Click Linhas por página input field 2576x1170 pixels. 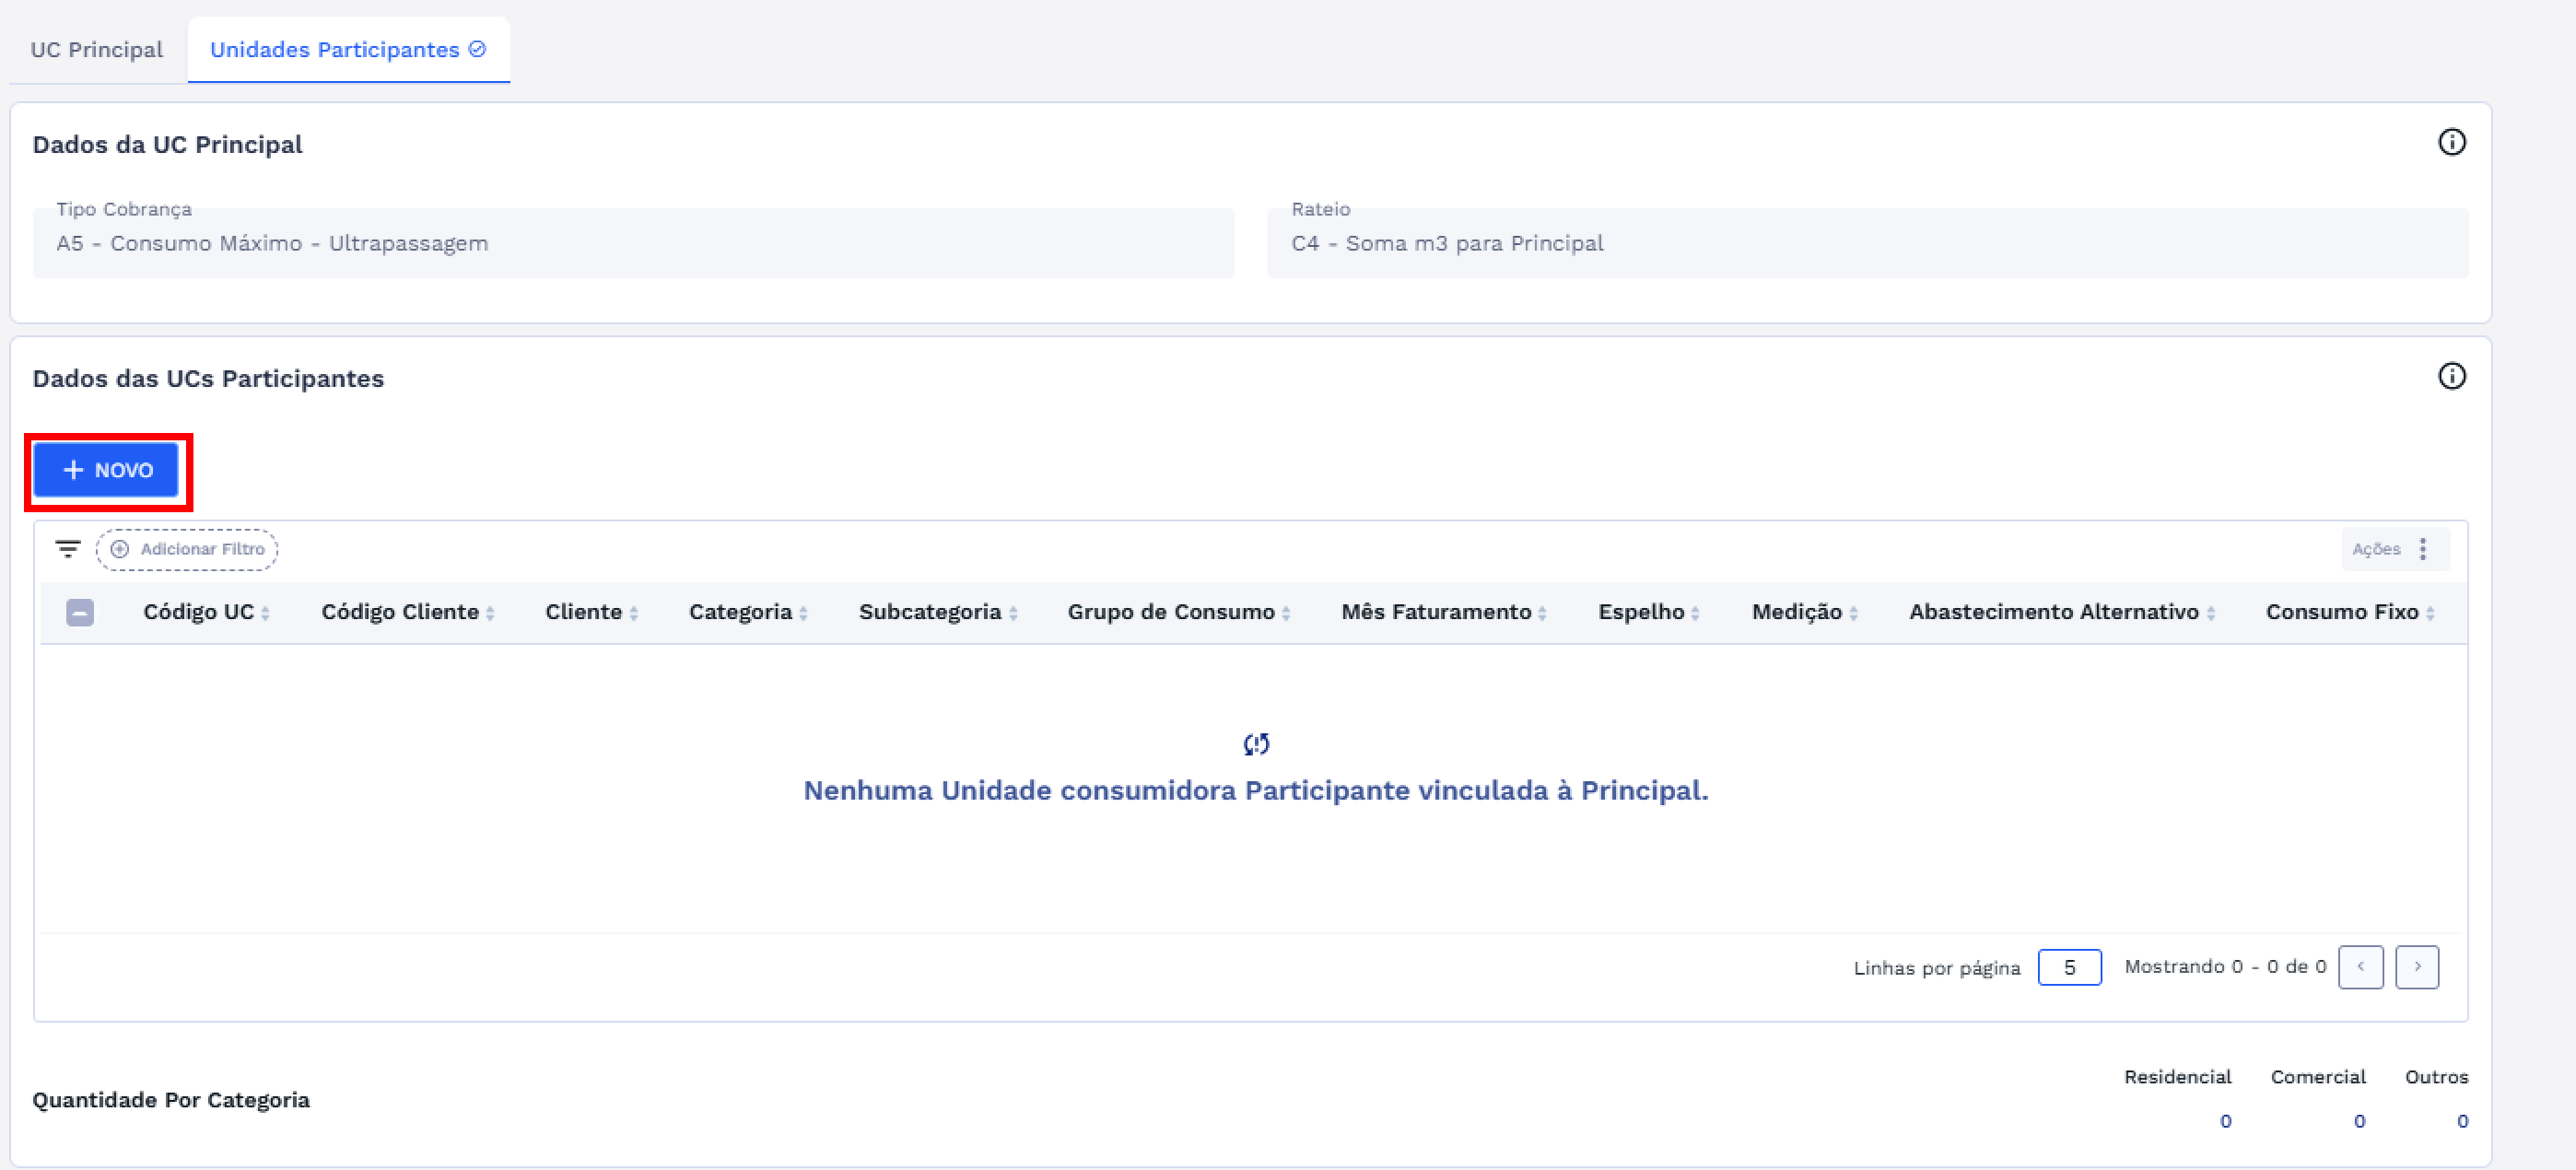point(2069,967)
